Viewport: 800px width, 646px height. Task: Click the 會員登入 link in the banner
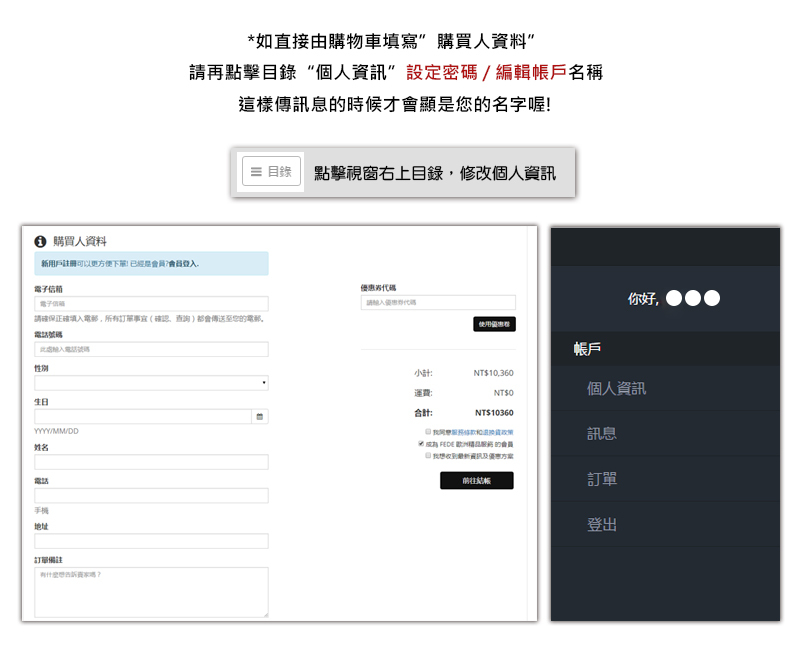[x=183, y=264]
